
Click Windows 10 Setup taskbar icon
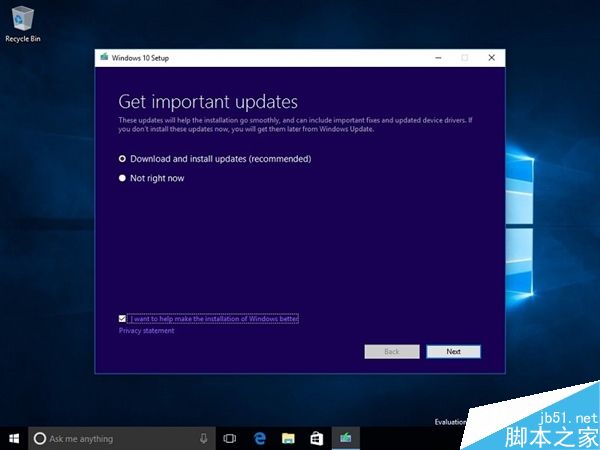tap(346, 439)
